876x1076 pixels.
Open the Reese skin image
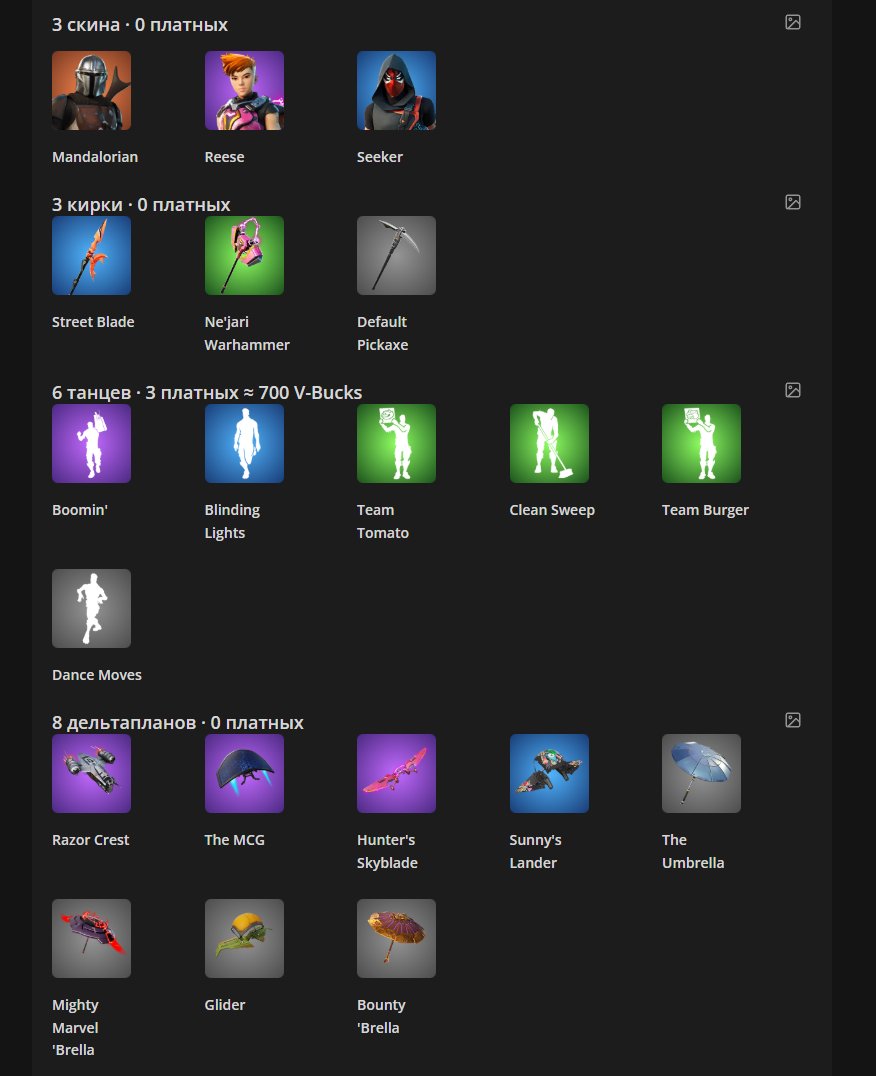[244, 91]
